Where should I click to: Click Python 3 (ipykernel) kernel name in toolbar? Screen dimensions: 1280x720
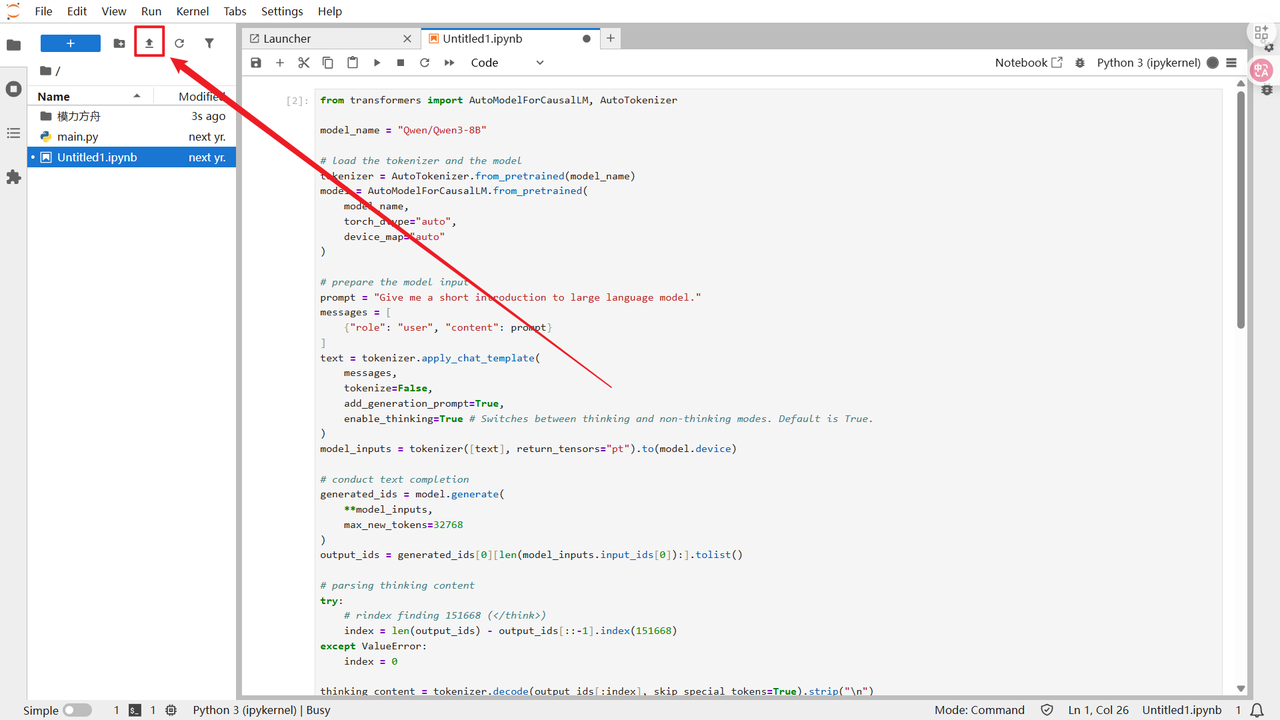click(x=1149, y=62)
